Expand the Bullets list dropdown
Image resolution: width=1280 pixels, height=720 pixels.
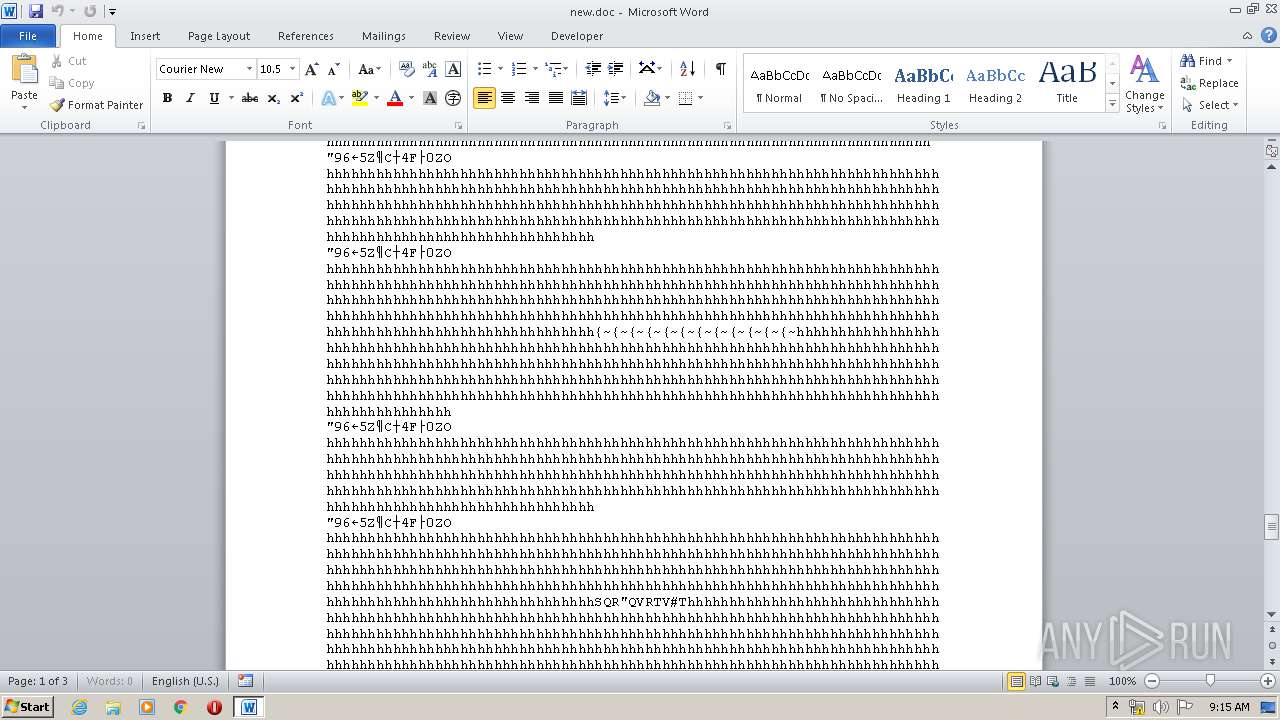(x=501, y=69)
